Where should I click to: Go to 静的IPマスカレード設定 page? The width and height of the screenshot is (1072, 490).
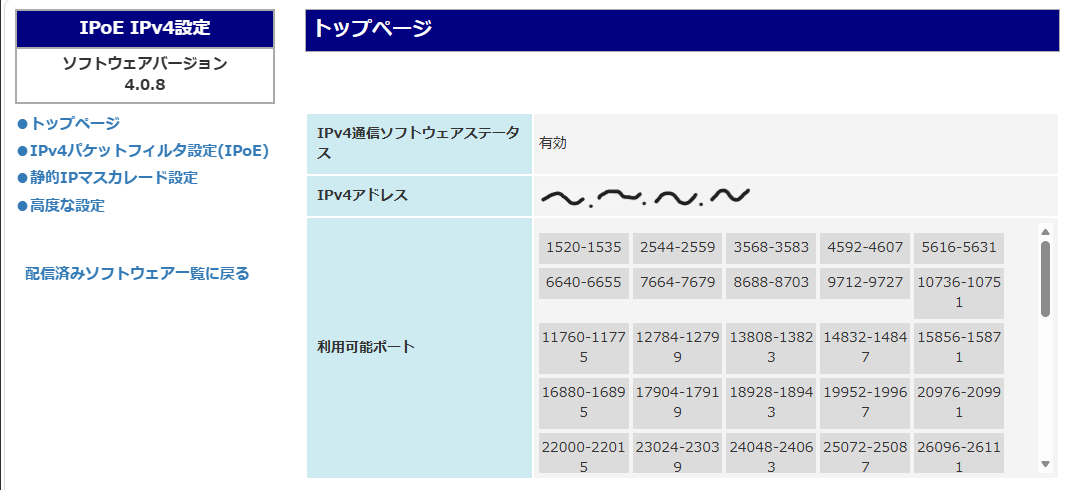[113, 178]
